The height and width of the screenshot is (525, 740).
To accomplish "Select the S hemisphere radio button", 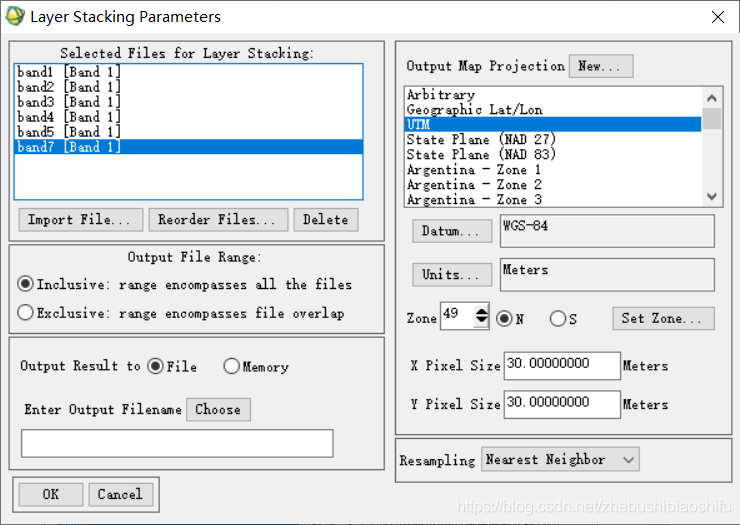I will [x=557, y=319].
